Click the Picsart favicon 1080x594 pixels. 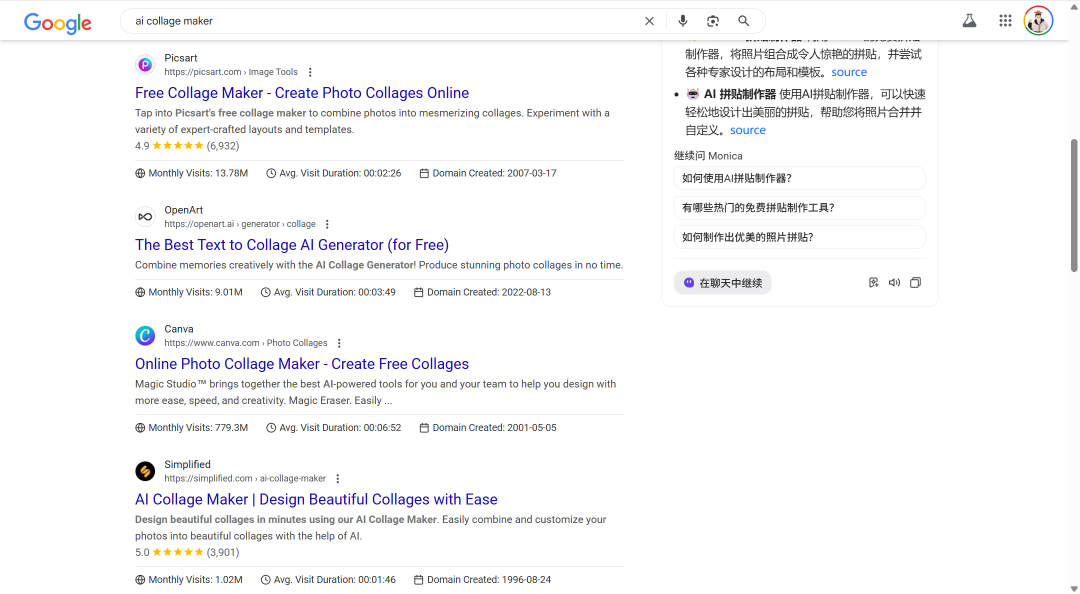(145, 65)
